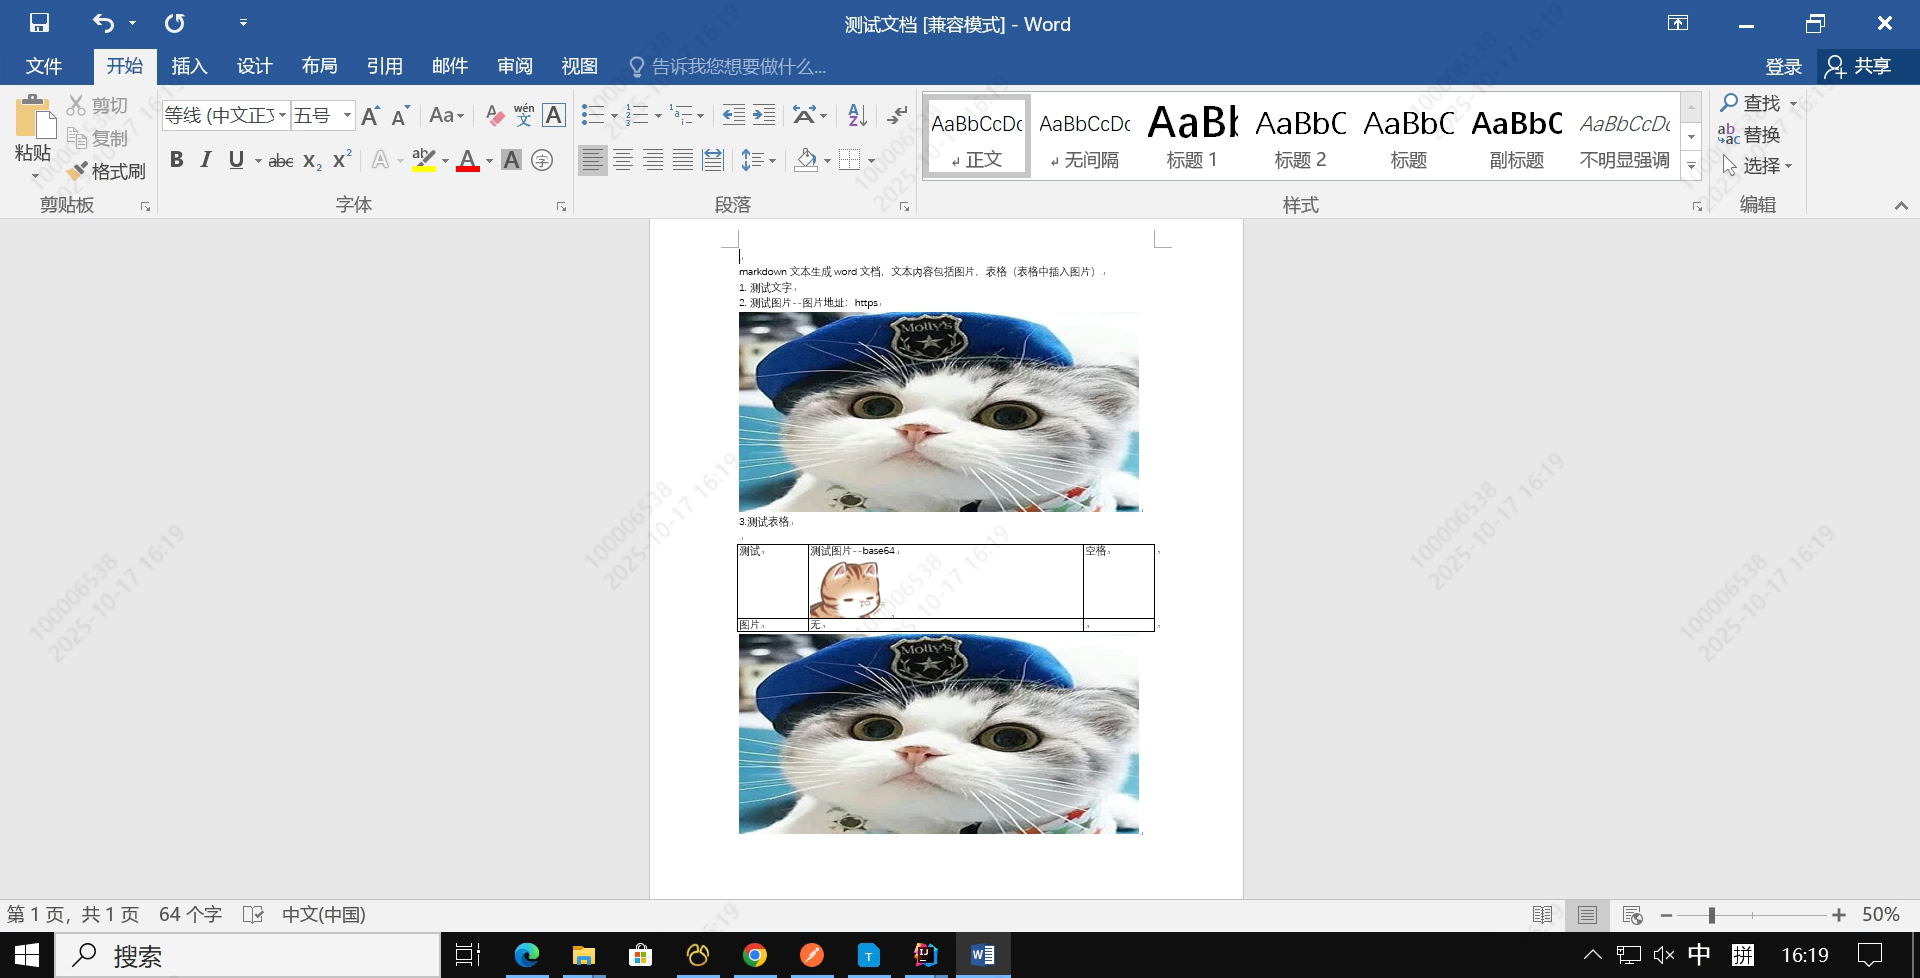Apply underline to text
The image size is (1920, 978).
(x=235, y=159)
